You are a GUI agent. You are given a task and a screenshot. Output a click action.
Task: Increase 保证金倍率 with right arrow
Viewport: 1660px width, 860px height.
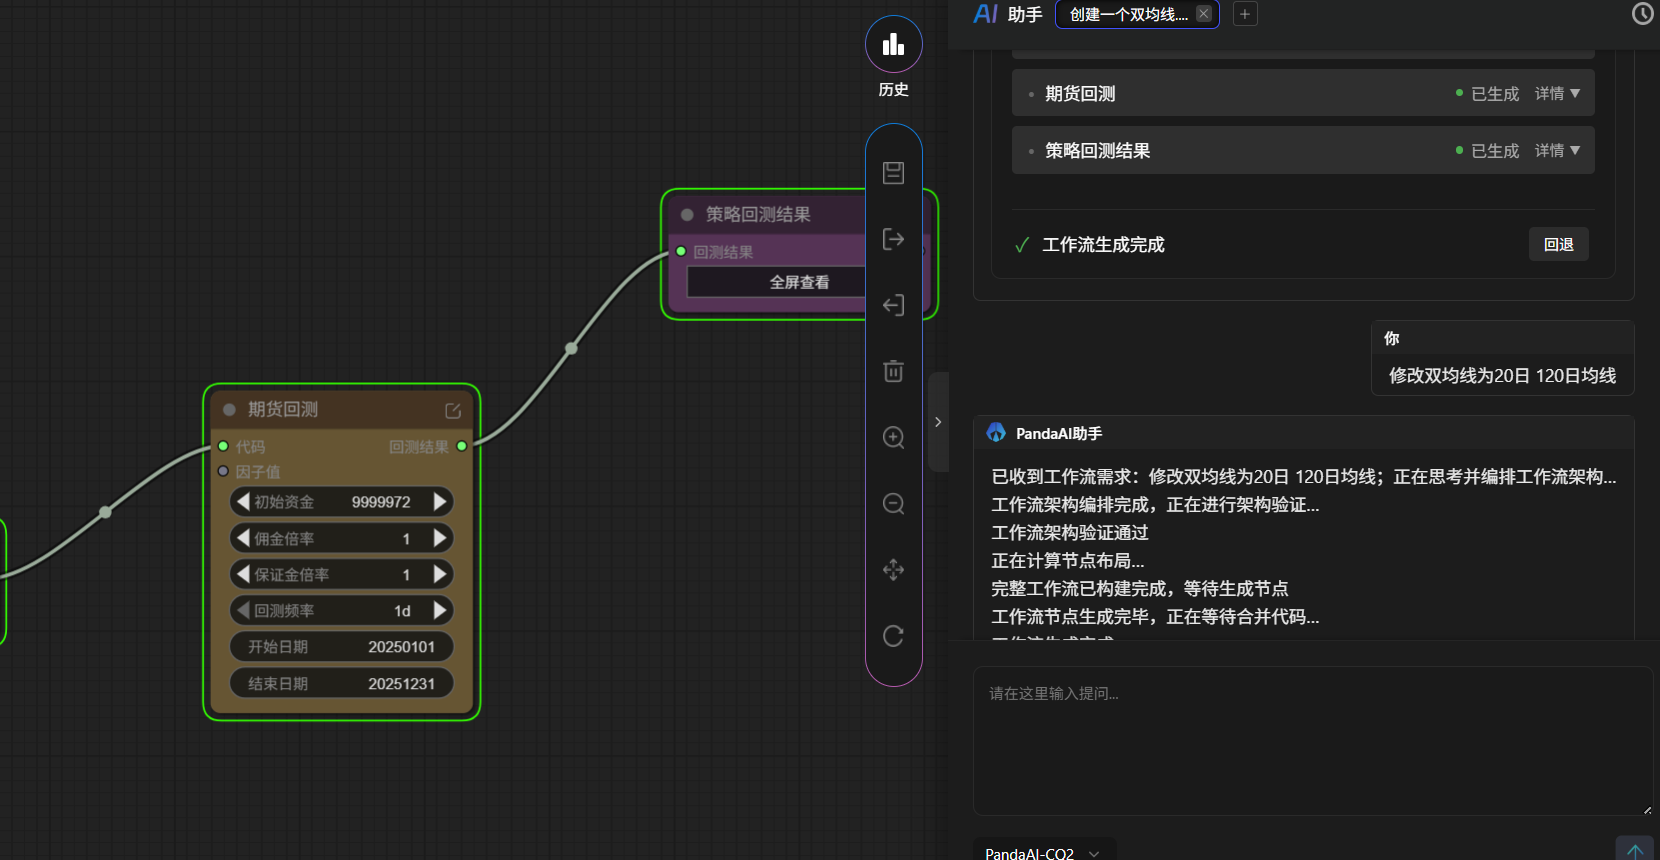[440, 574]
